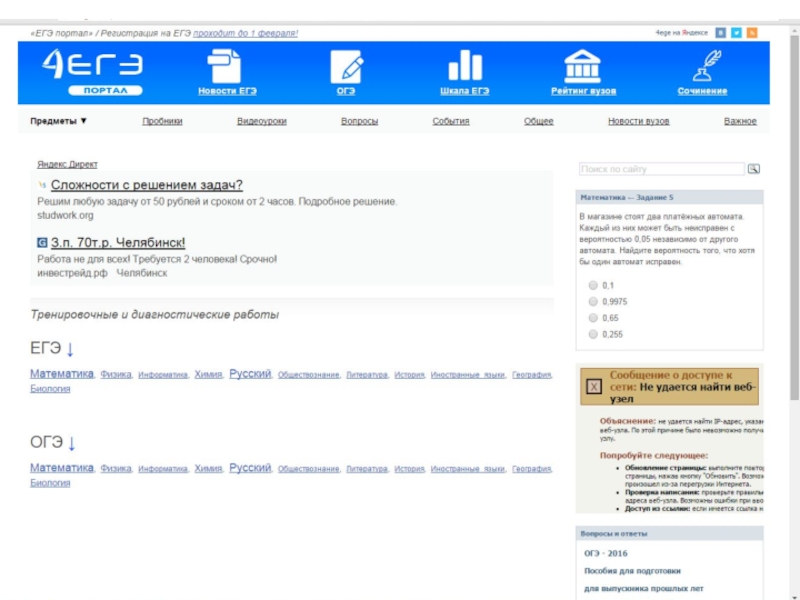Screen dimensions: 800x600
Task: Click the Шкала ЕГЭ bar chart icon
Action: (x=465, y=66)
